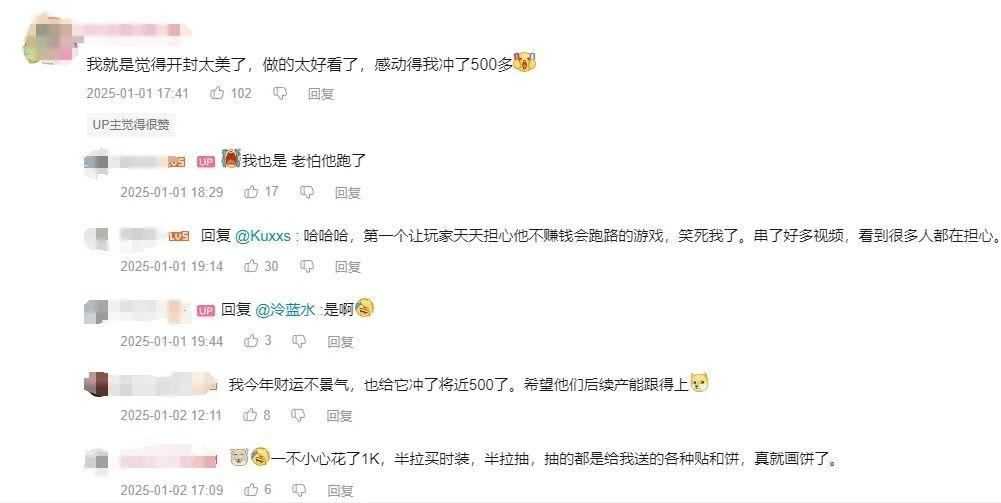1001x503 pixels.
Task: Open the @泠蓝水 mention link
Action: pos(285,310)
